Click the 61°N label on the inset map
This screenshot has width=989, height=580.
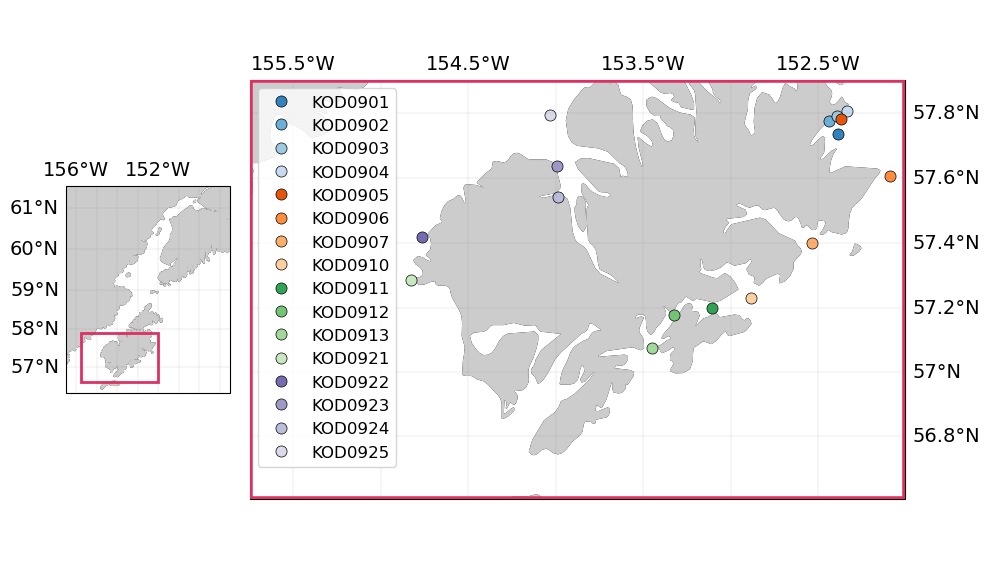(34, 208)
